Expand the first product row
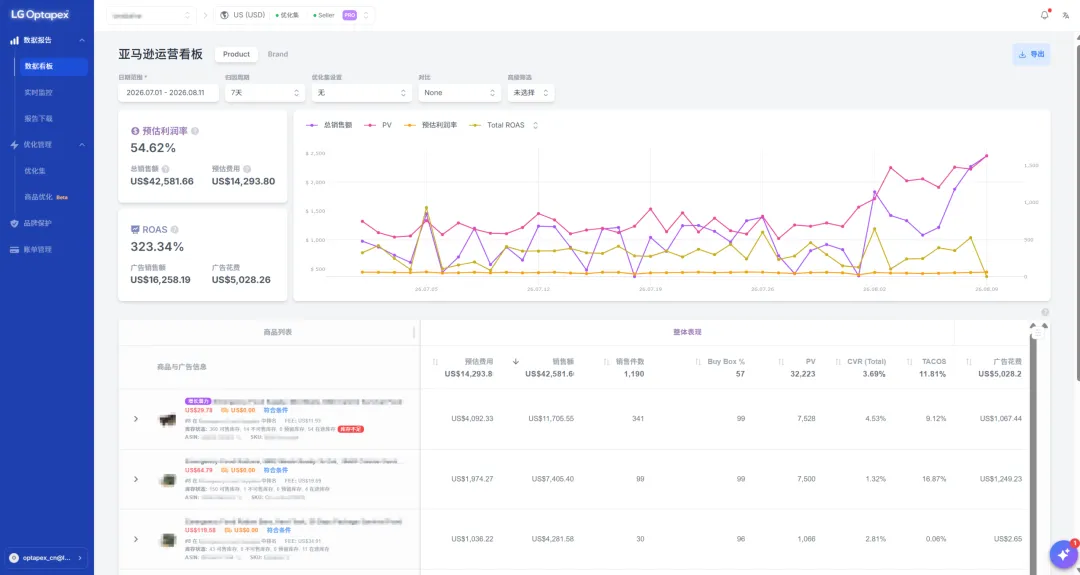Image resolution: width=1080 pixels, height=575 pixels. coord(136,419)
